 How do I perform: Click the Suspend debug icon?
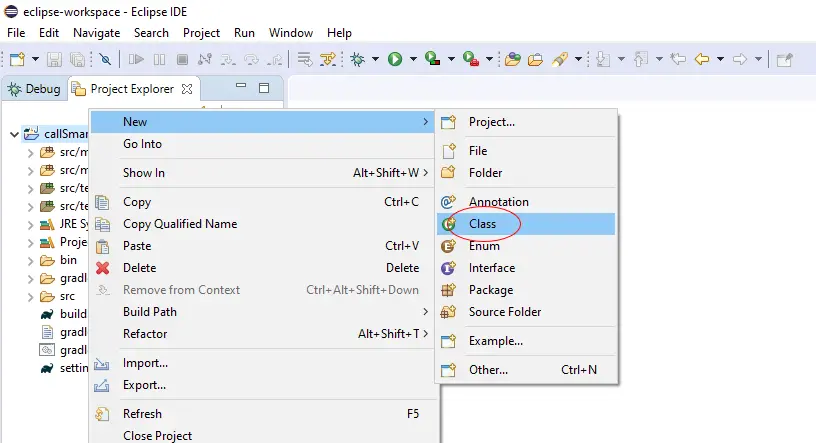point(159,59)
